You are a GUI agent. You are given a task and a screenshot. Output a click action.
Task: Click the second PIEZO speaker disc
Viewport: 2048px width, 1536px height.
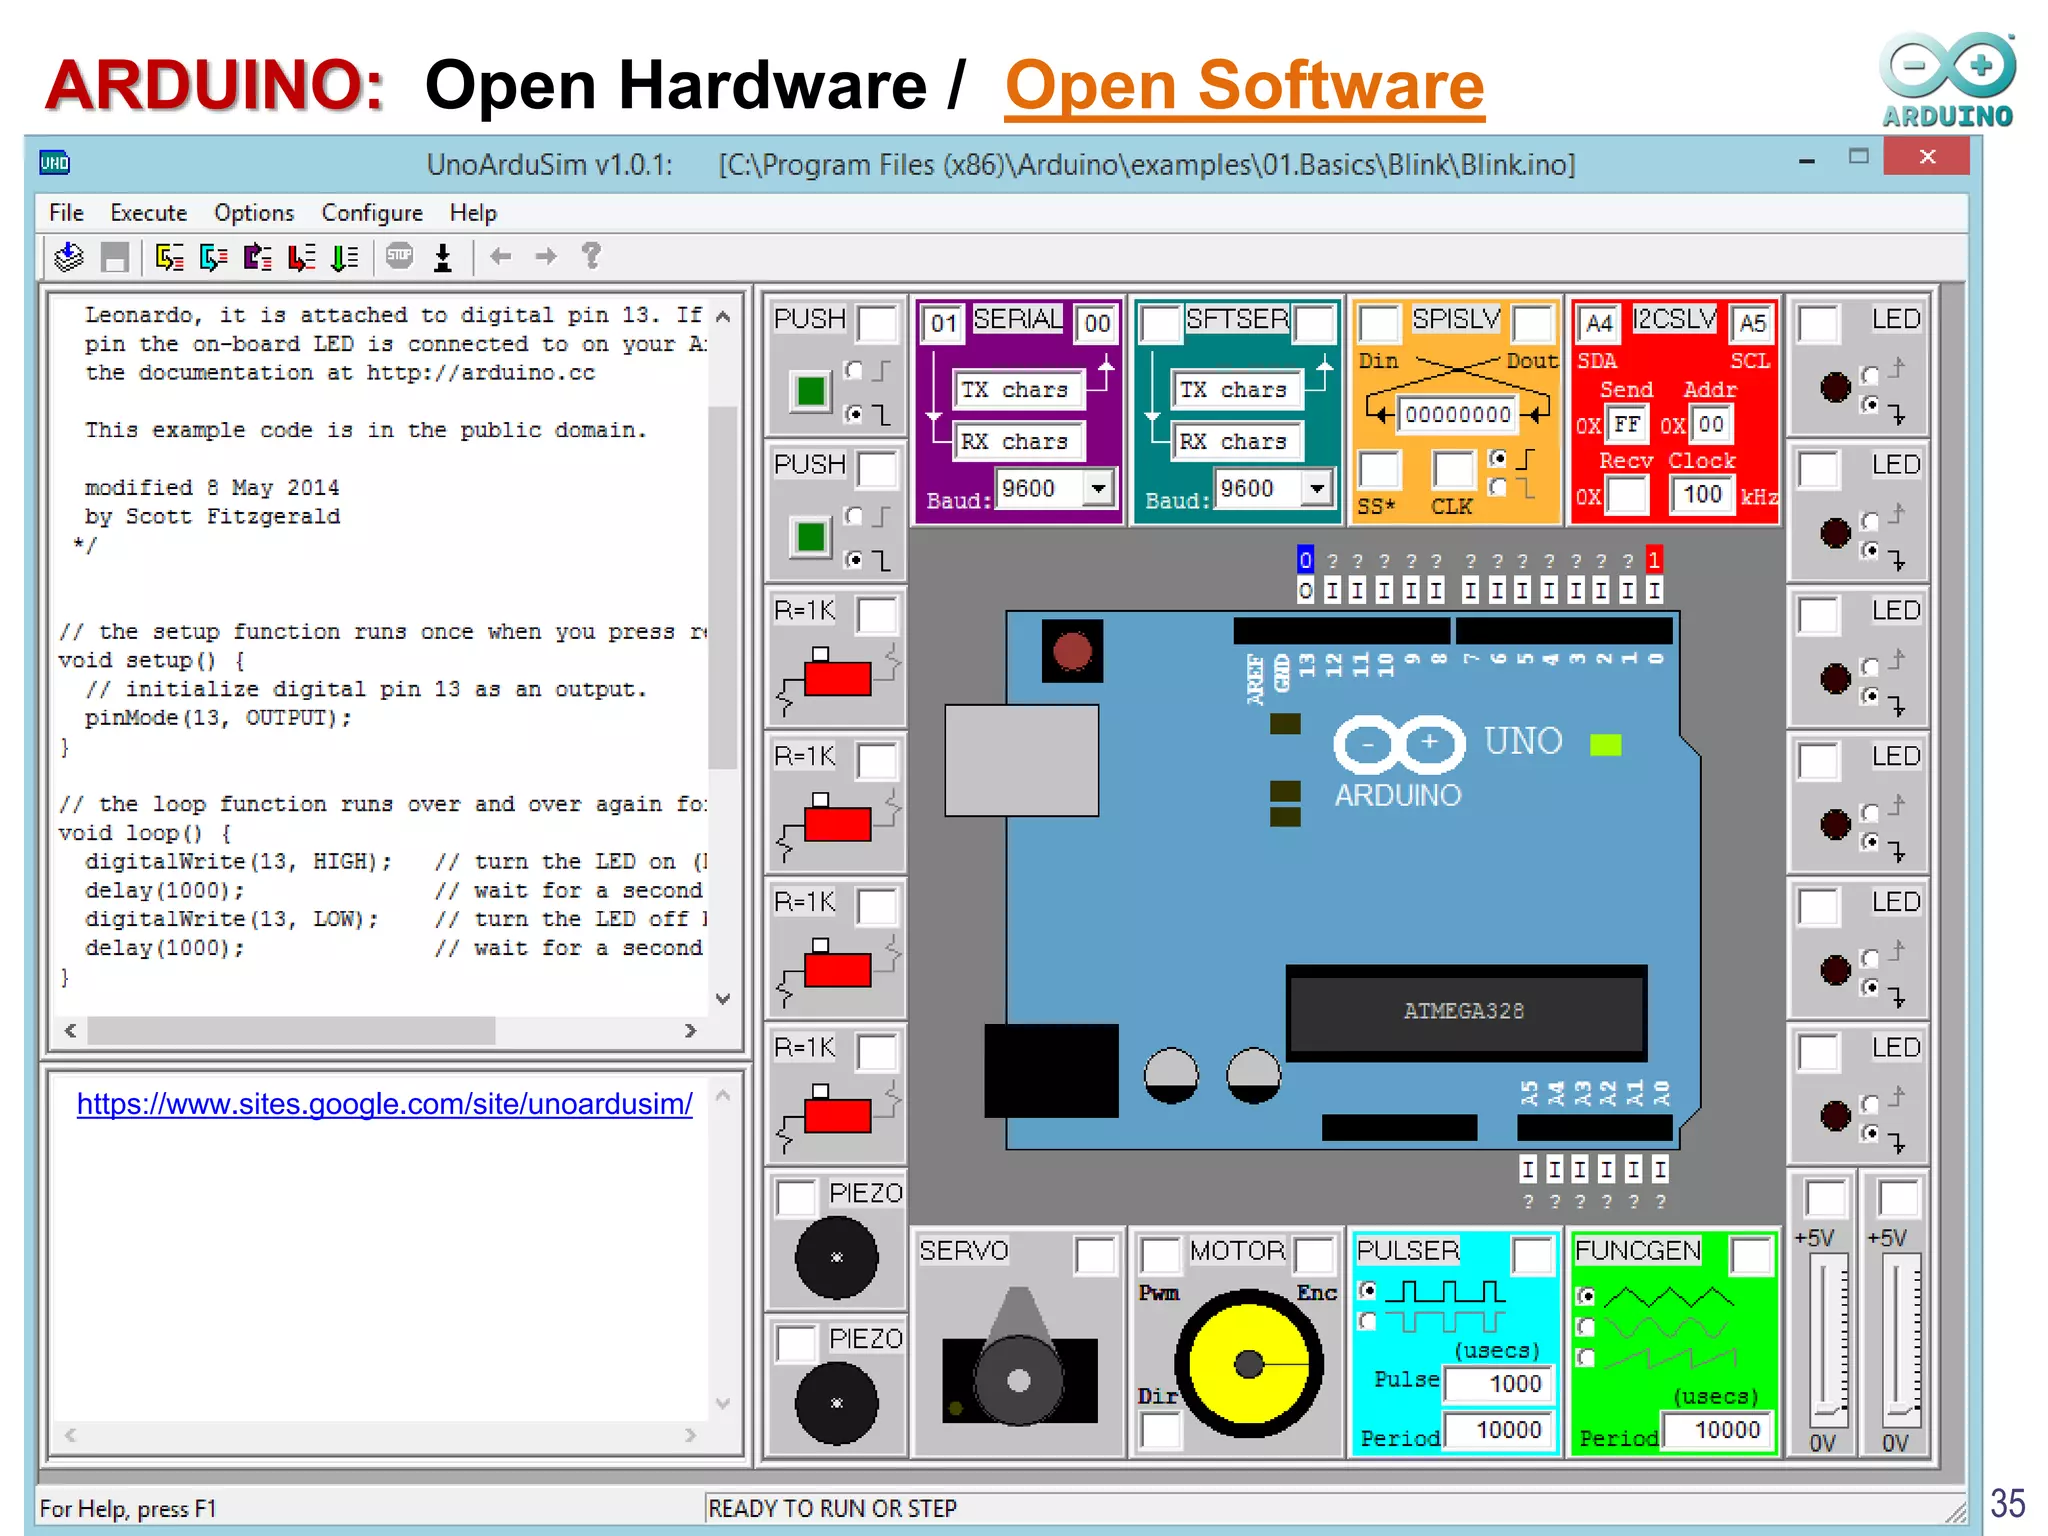pos(837,1403)
